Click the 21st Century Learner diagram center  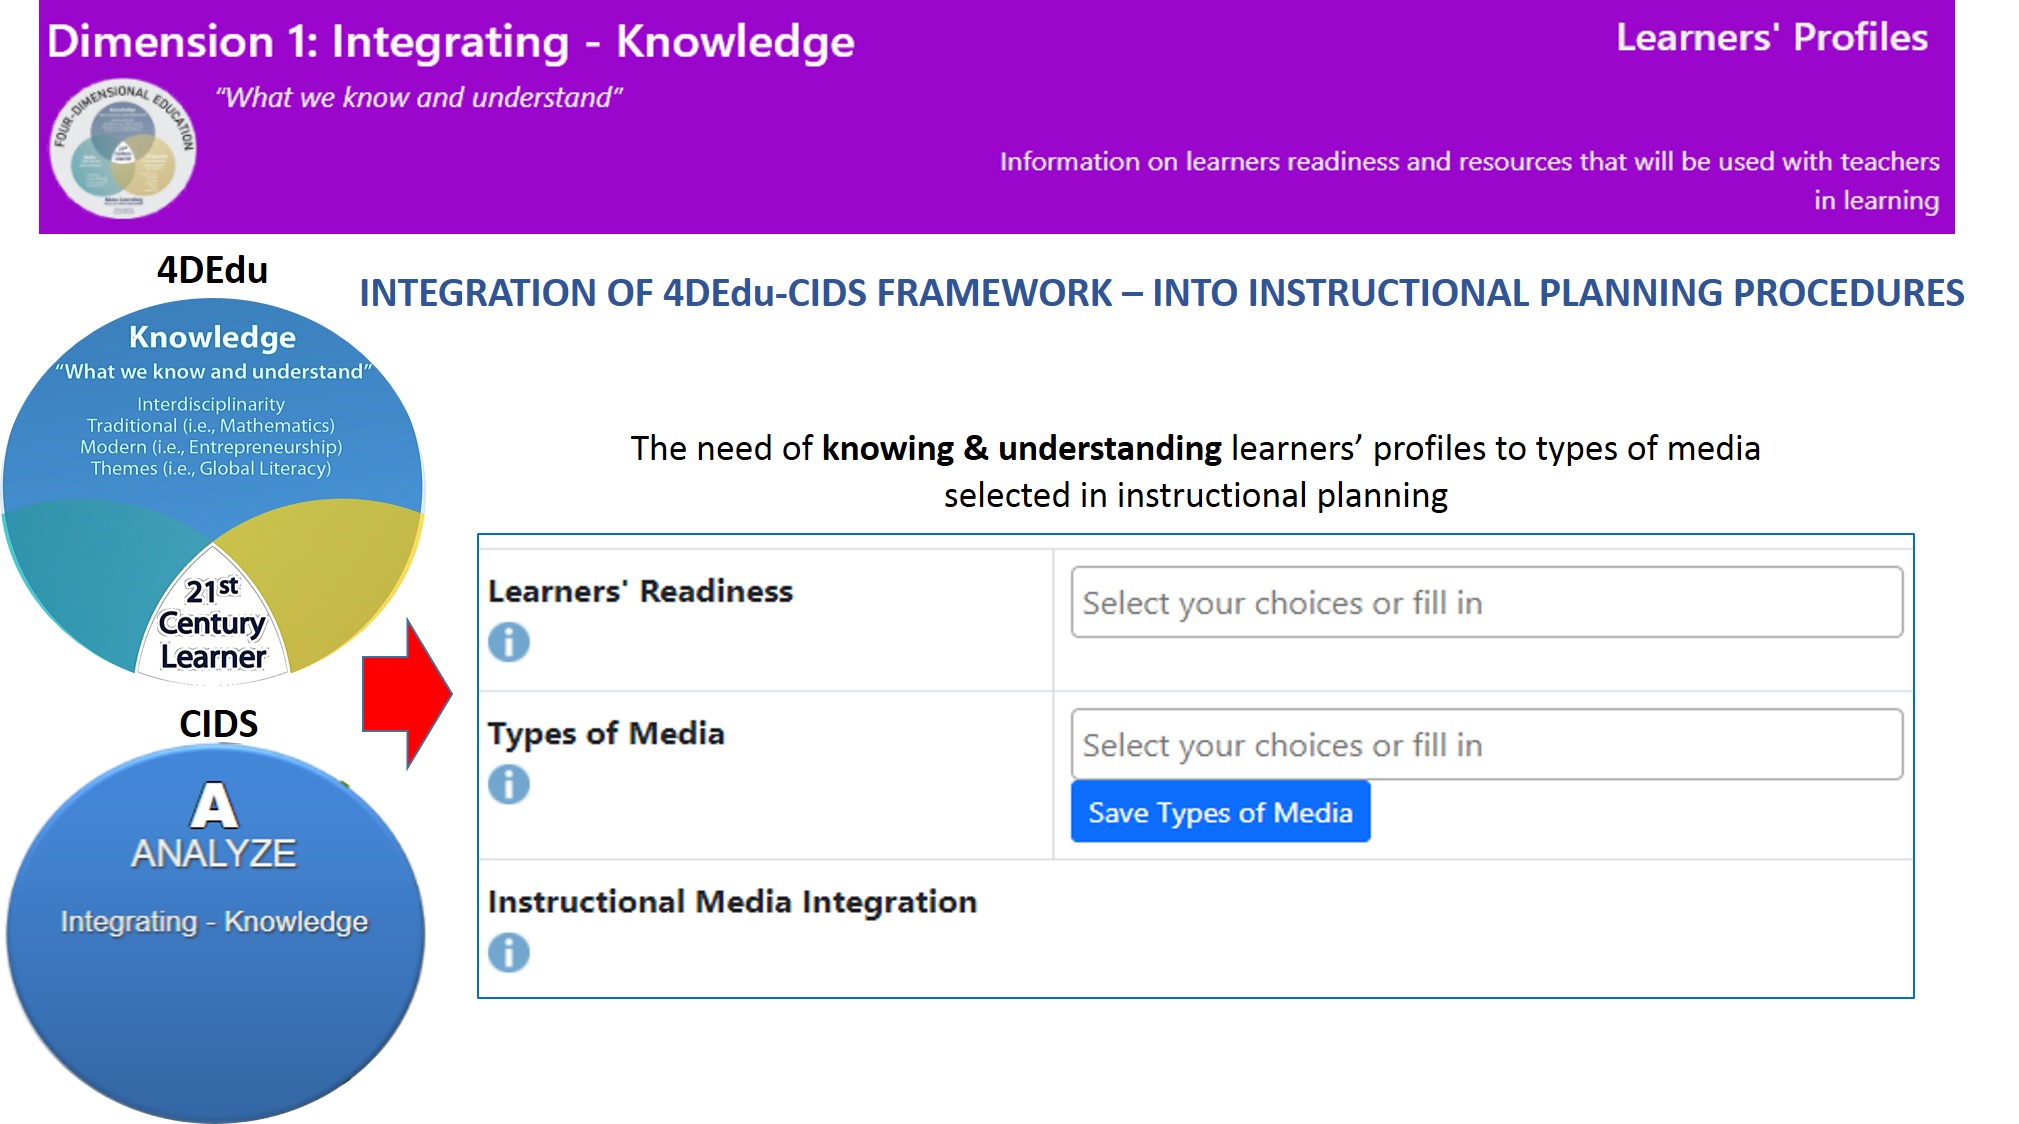coord(213,623)
